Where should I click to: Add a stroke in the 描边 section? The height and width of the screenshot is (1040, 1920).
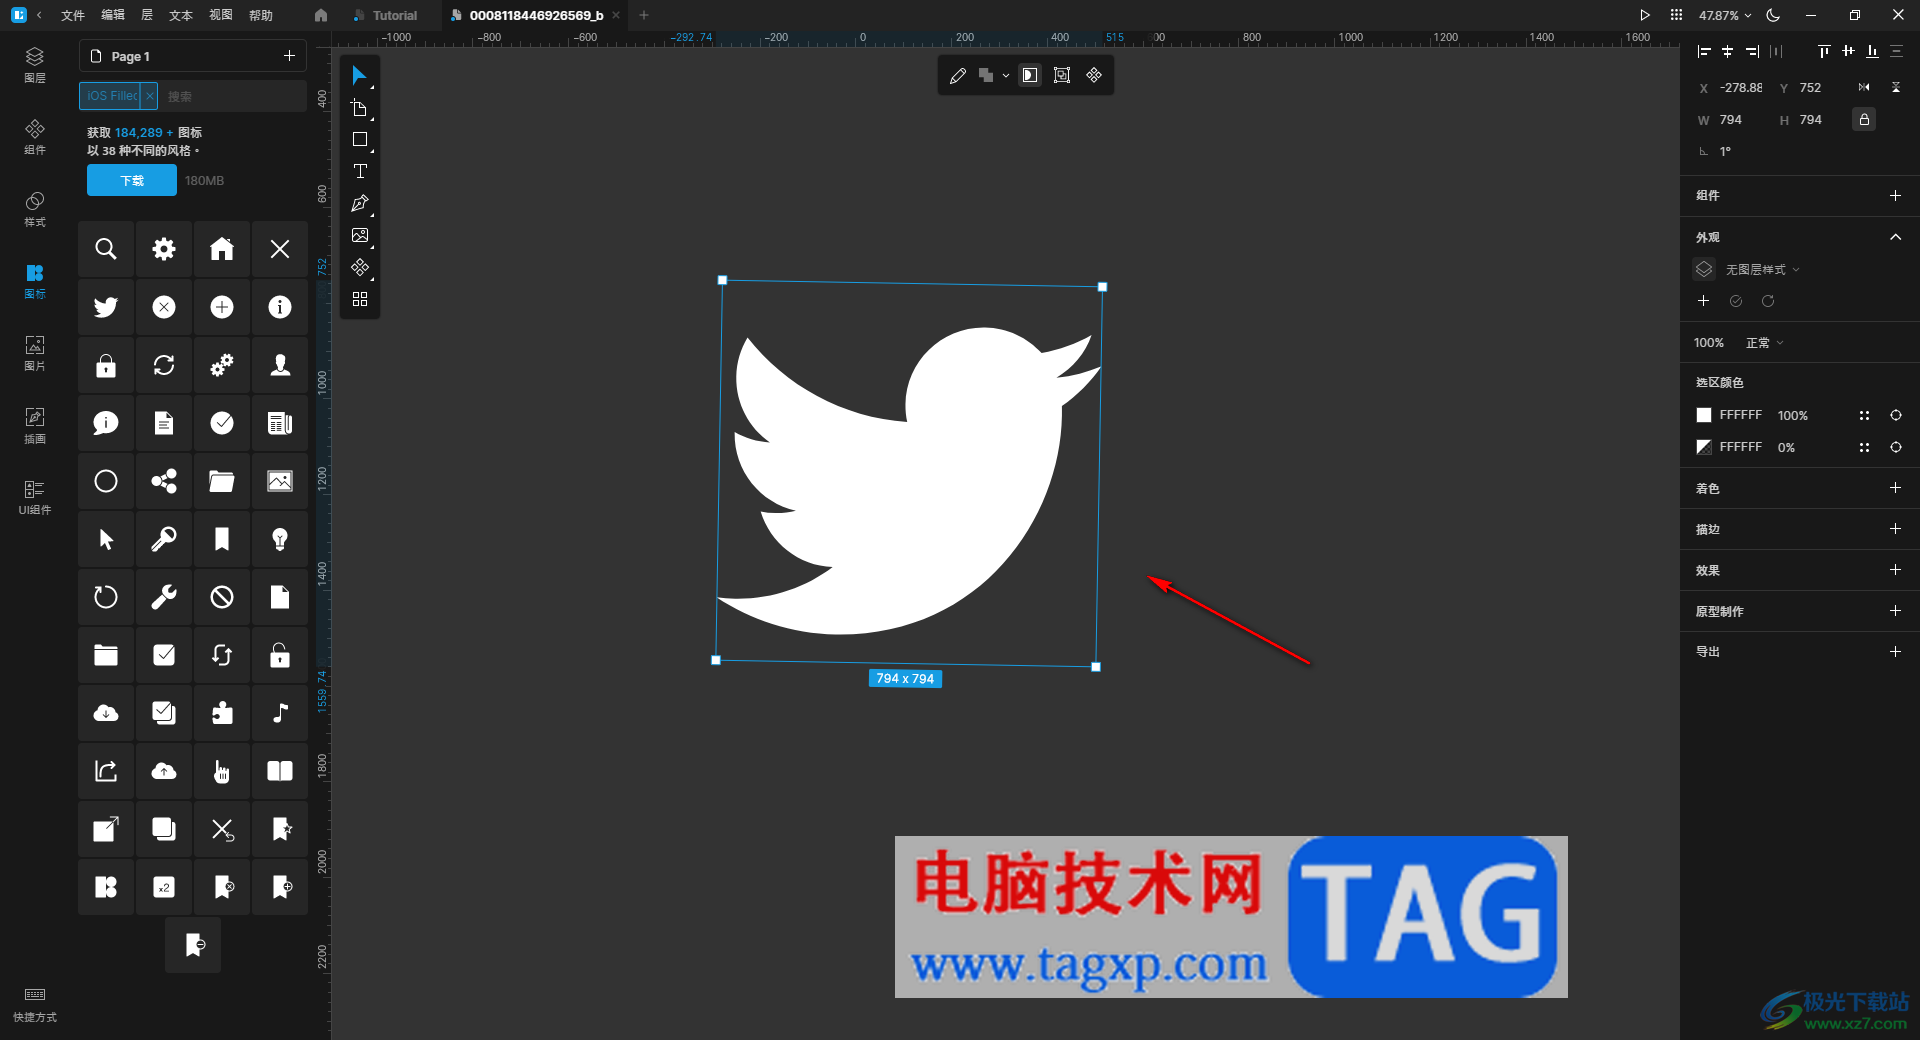tap(1895, 529)
